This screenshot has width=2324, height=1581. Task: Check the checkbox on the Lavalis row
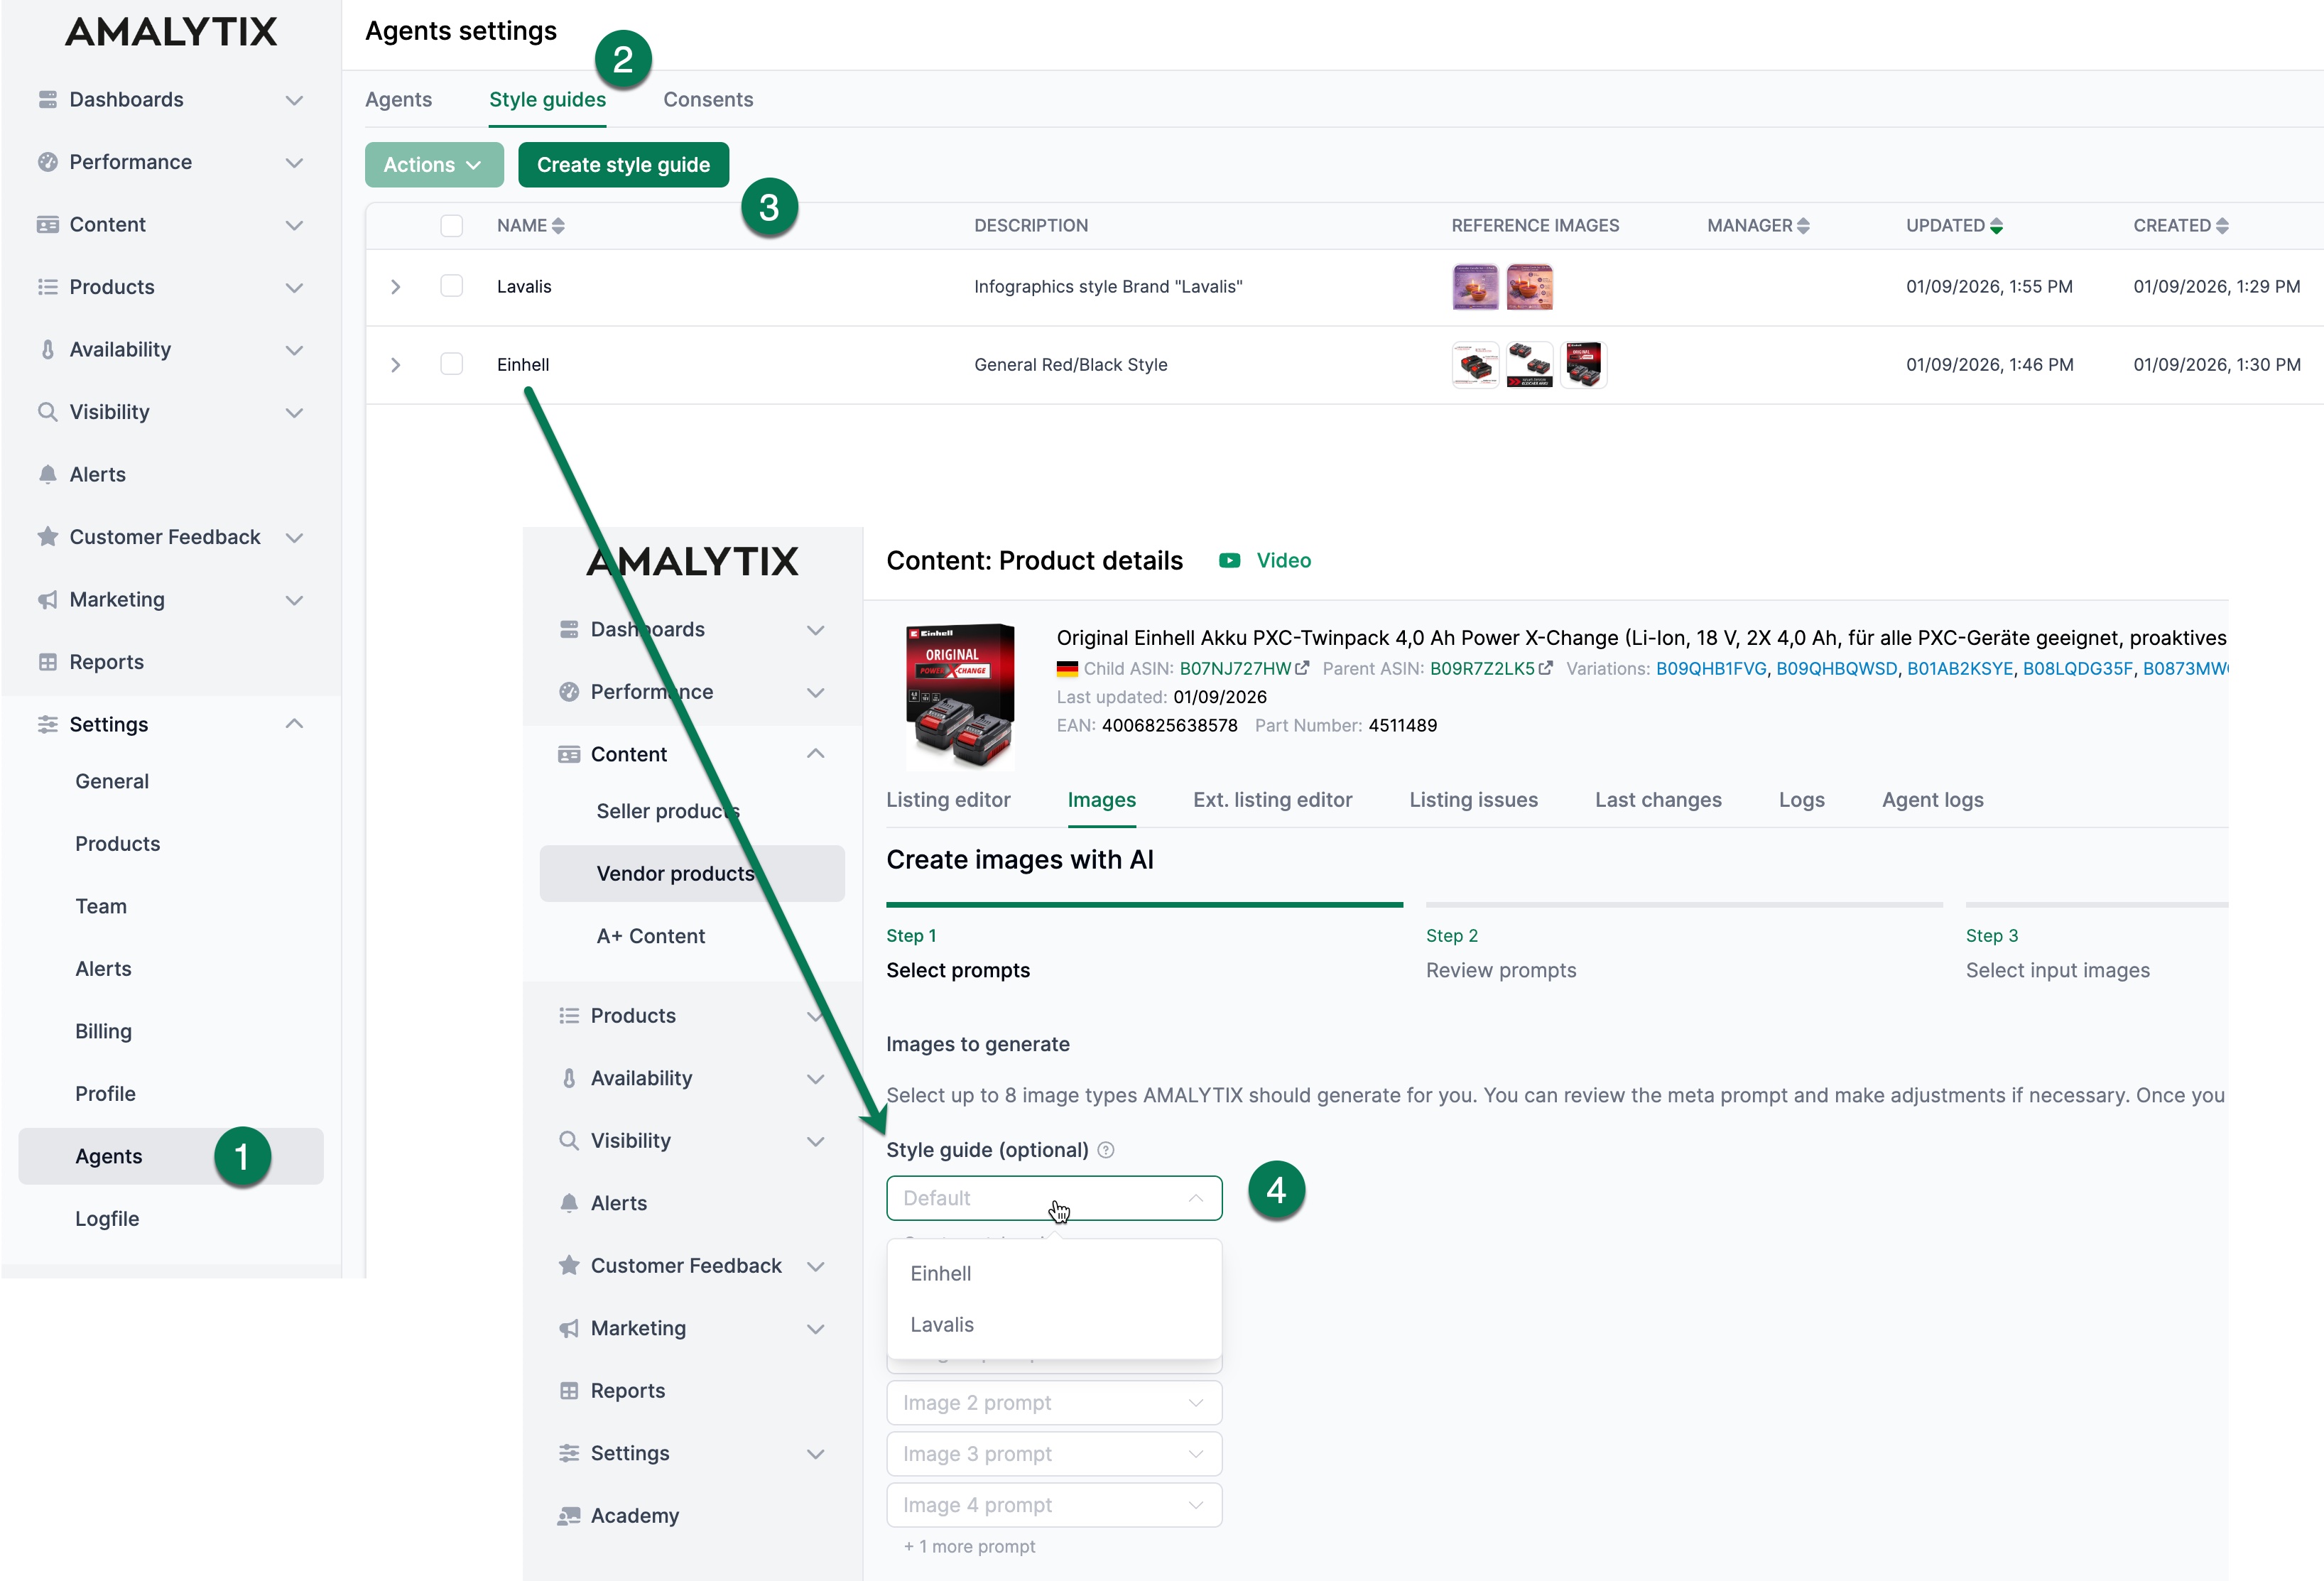[x=452, y=285]
